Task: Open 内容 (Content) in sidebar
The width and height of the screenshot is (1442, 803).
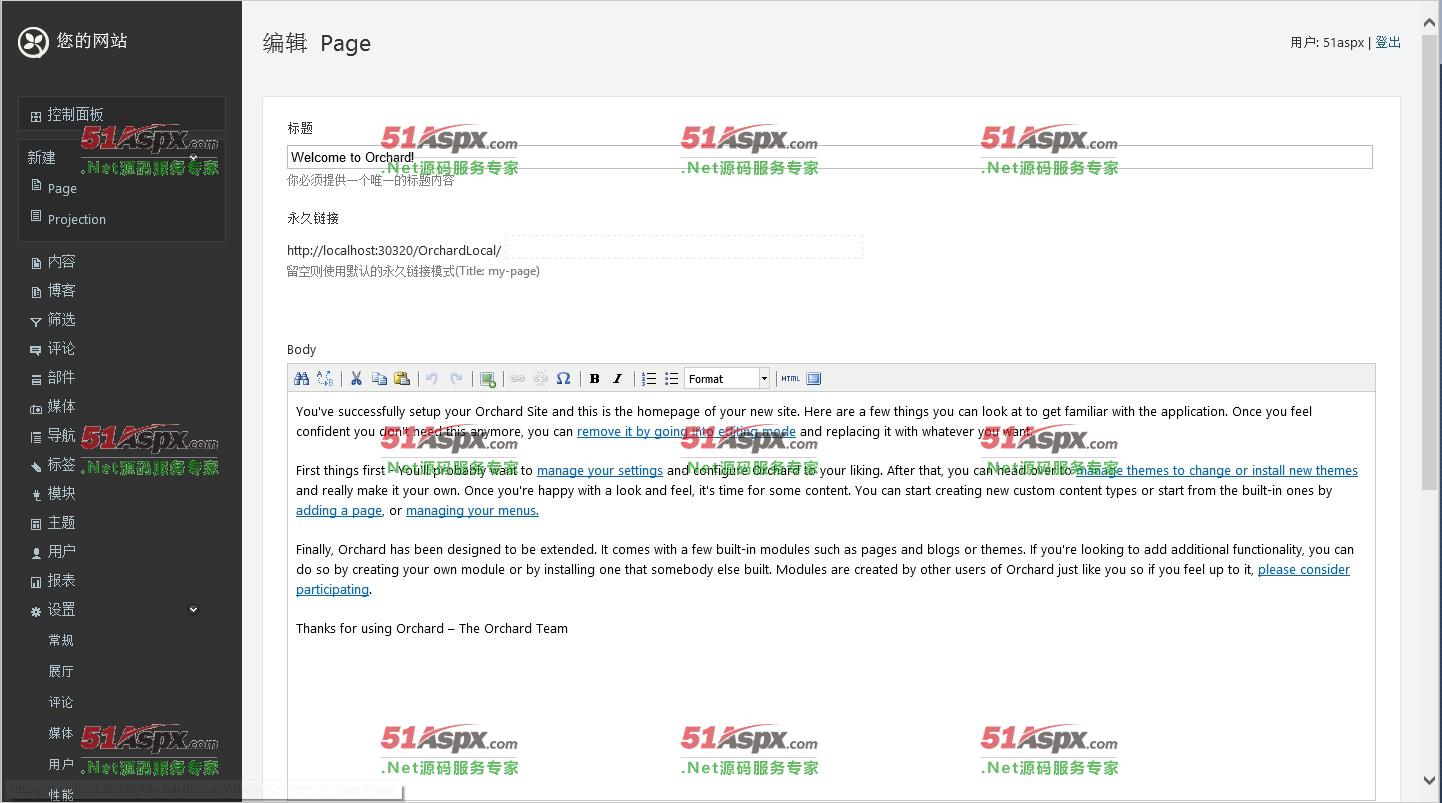Action: [61, 262]
